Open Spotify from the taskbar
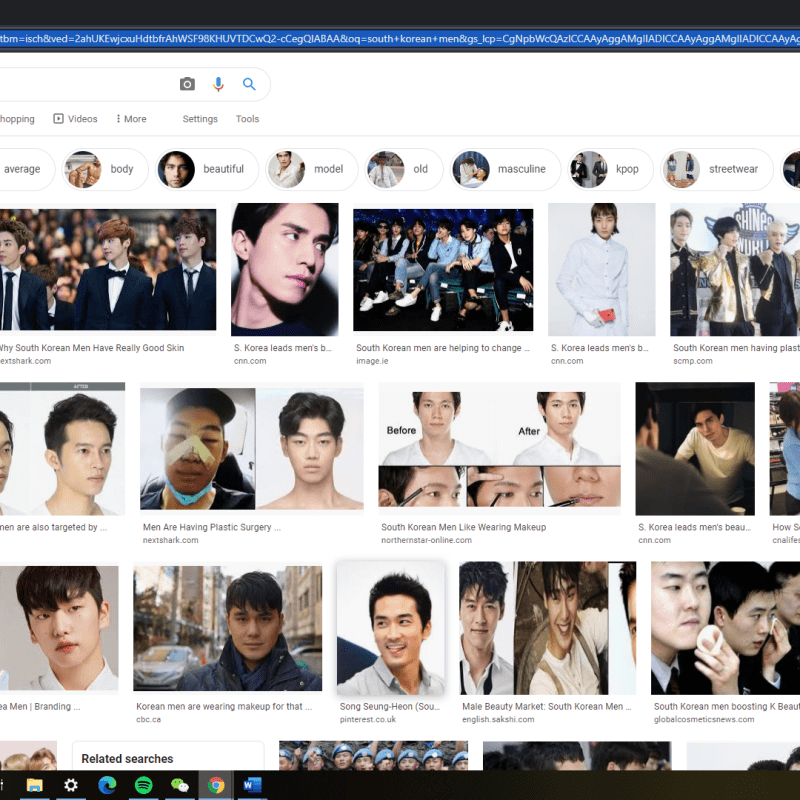The width and height of the screenshot is (800, 800). click(143, 785)
